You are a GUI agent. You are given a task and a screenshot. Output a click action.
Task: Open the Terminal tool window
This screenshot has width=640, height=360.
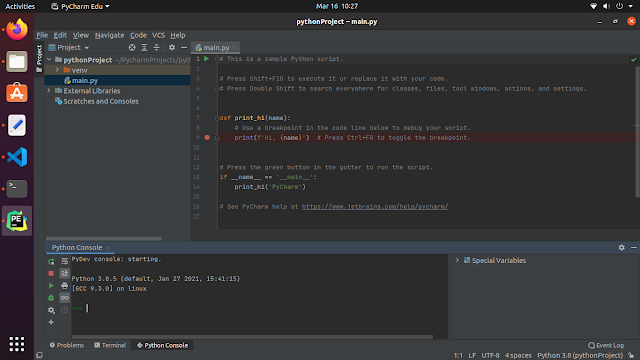110,345
